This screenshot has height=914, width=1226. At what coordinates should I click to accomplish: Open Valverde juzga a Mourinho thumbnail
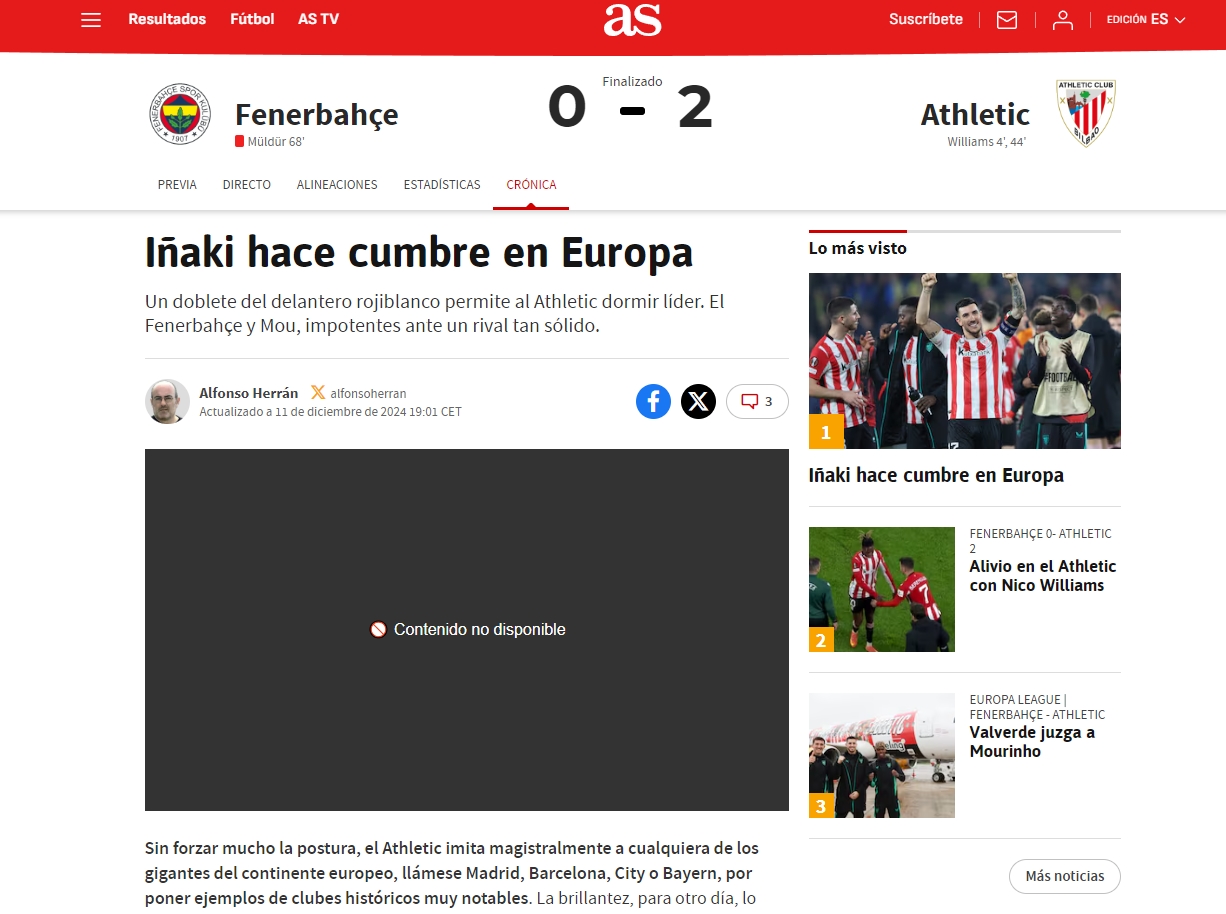coord(882,755)
